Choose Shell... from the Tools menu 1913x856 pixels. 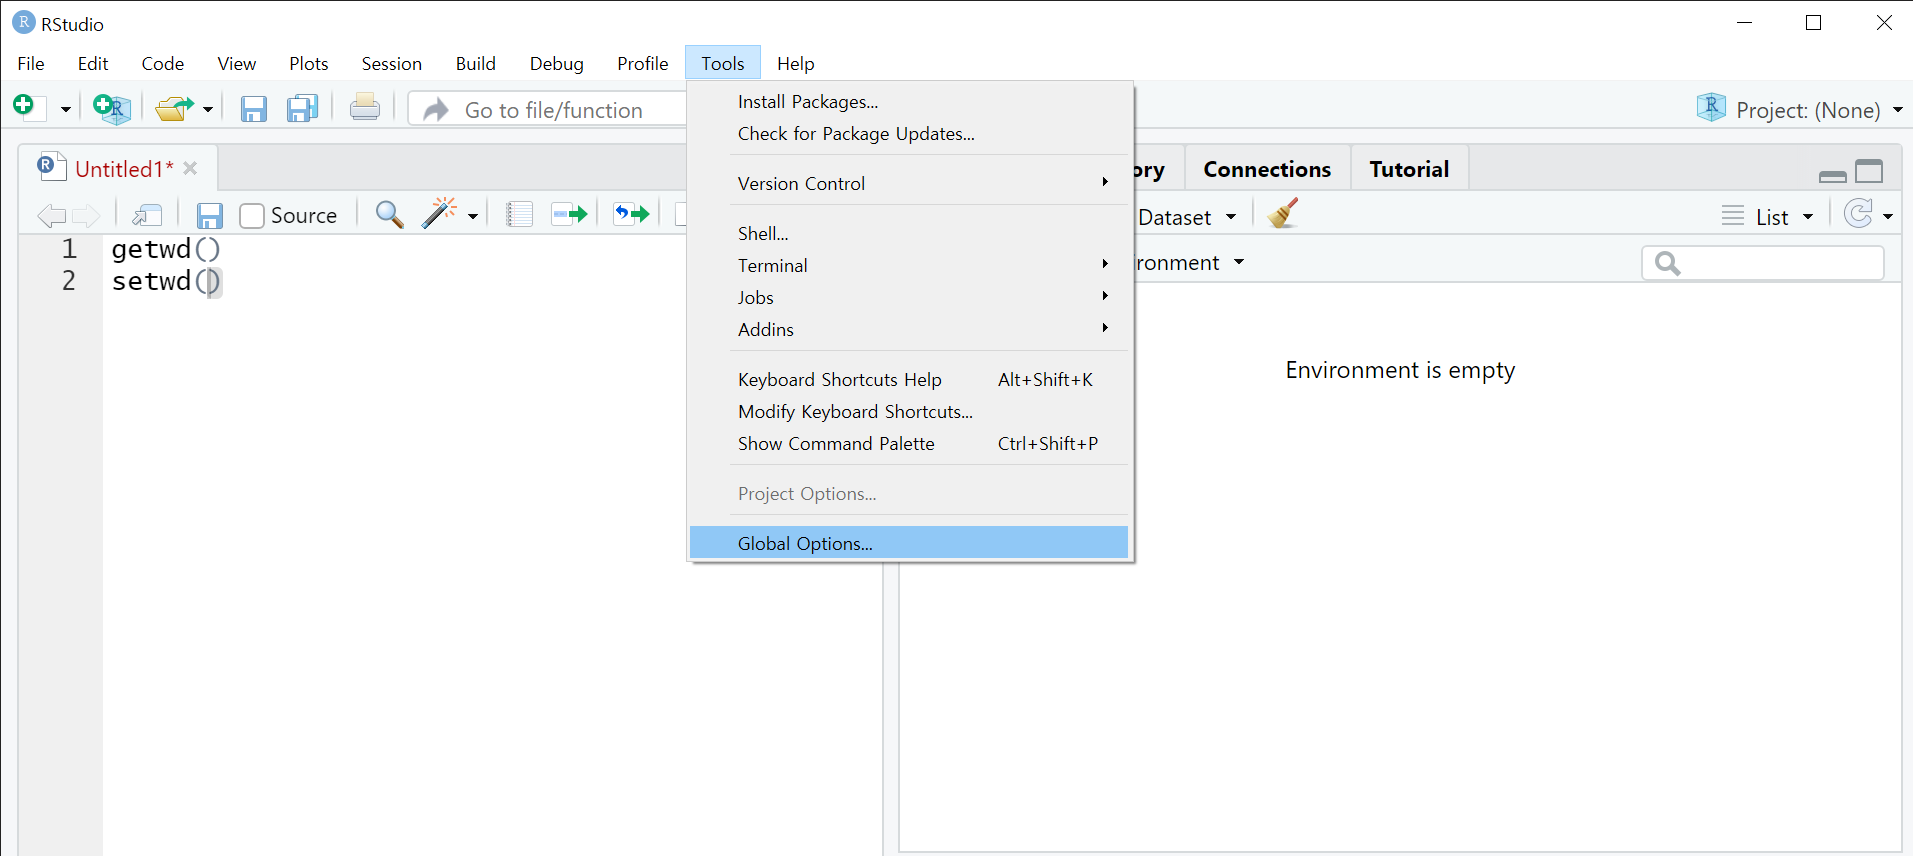coord(909,234)
